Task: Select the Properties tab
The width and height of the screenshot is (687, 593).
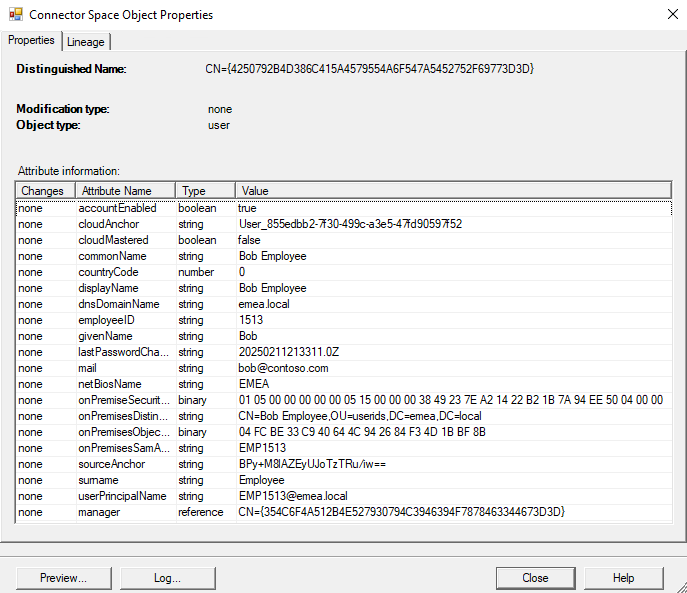Action: point(31,40)
